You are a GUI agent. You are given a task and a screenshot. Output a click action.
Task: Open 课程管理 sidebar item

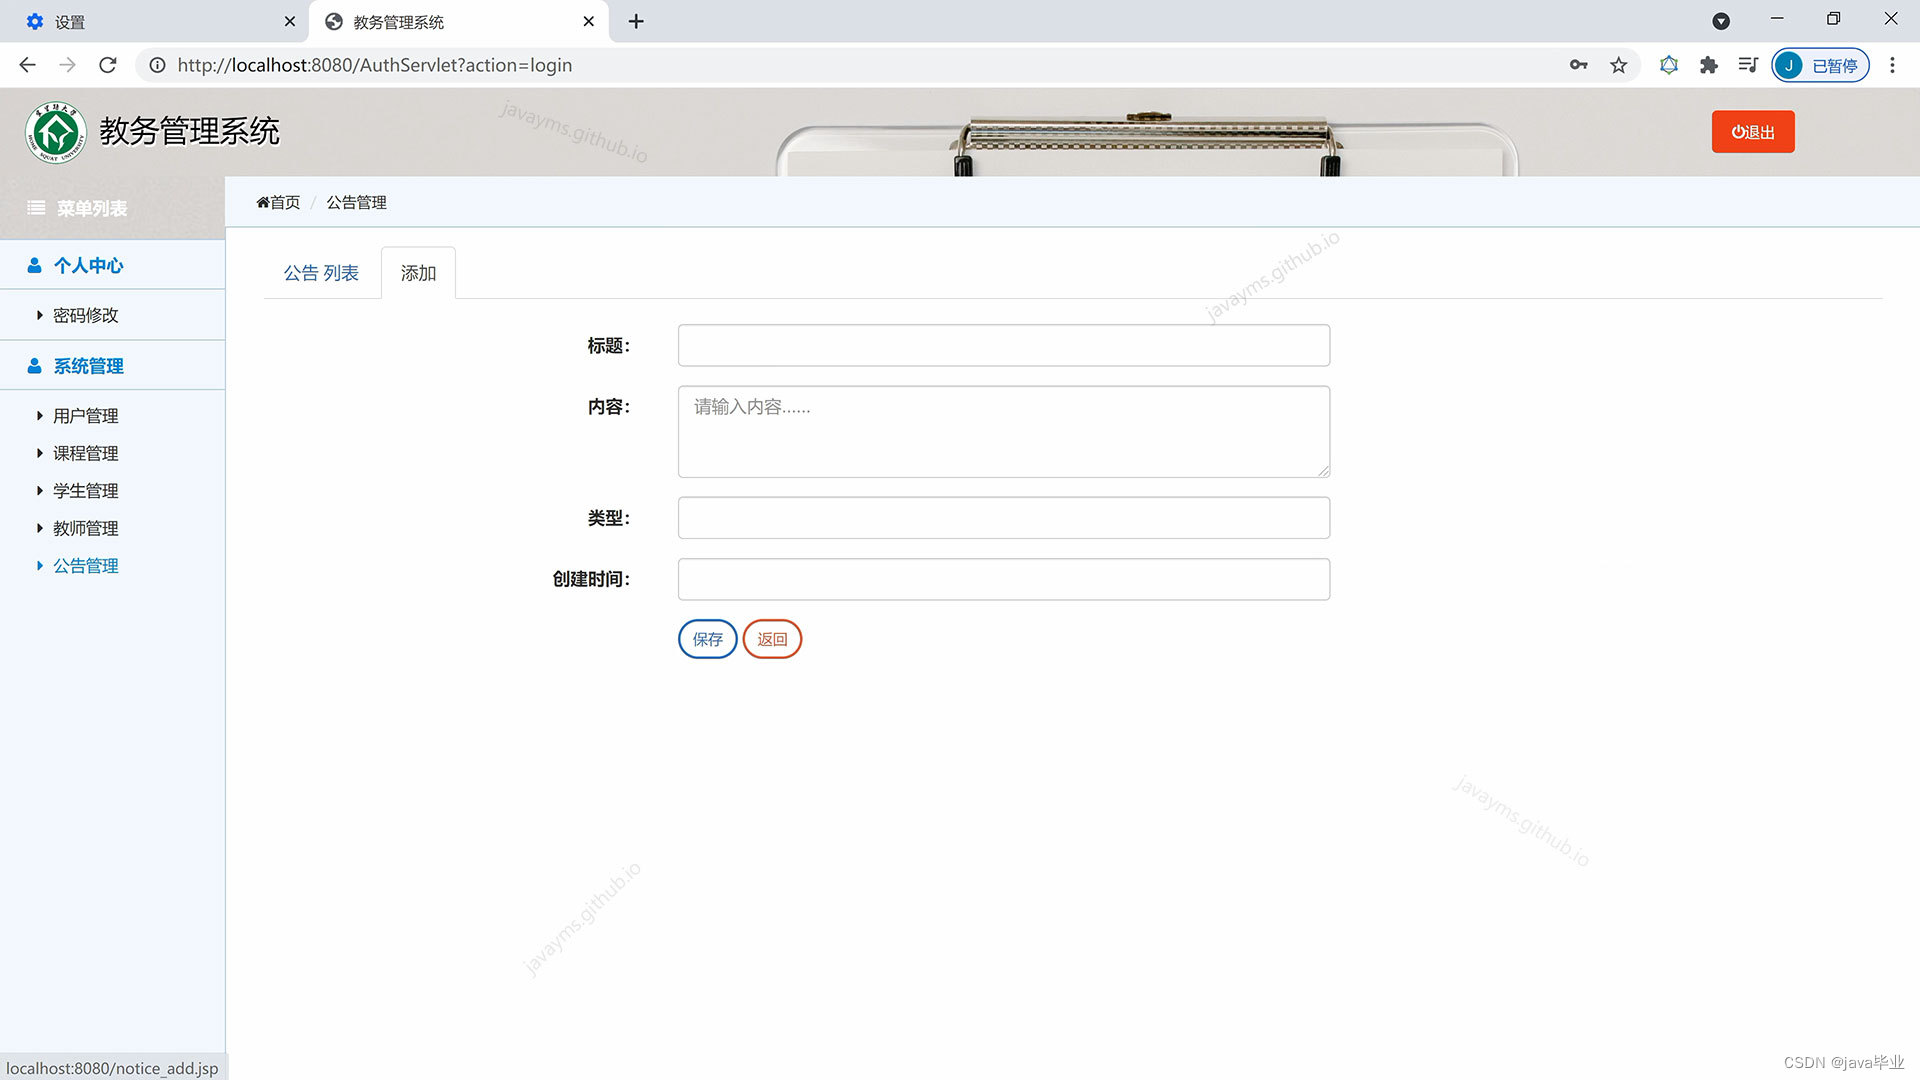click(x=85, y=454)
